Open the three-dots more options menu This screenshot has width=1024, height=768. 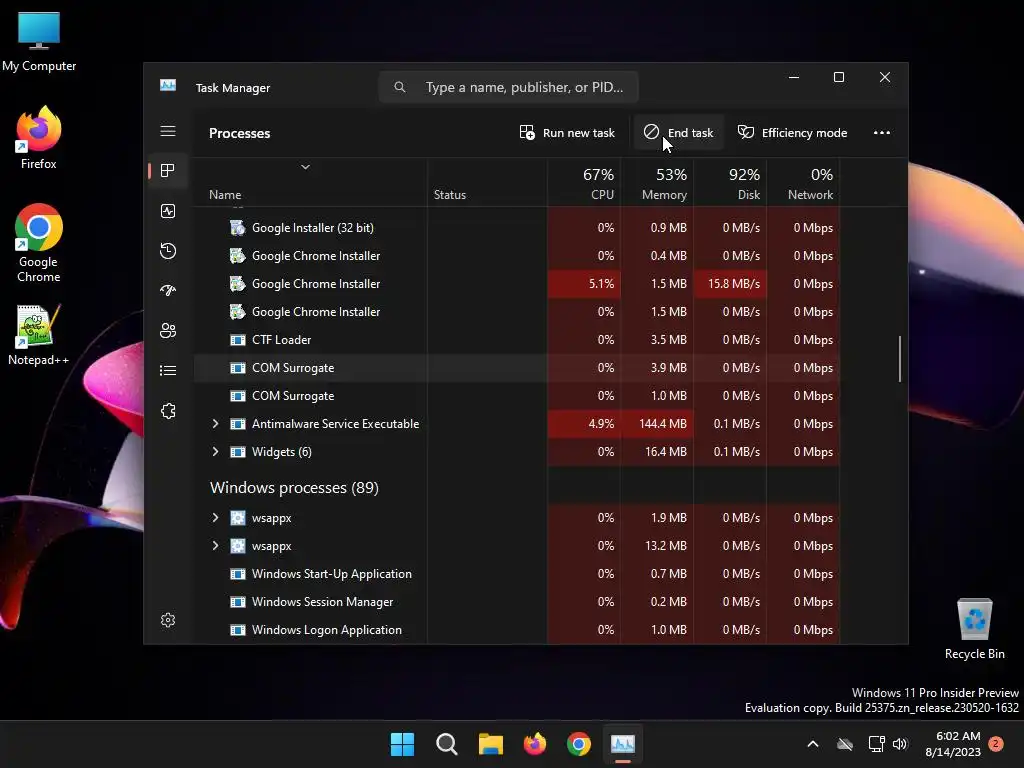coord(882,133)
